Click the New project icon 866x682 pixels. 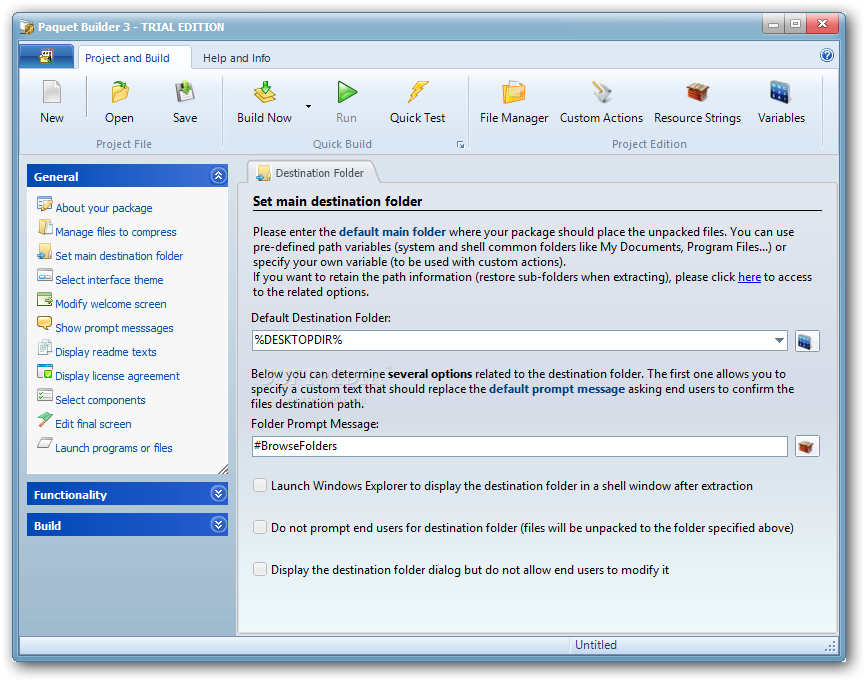(52, 92)
